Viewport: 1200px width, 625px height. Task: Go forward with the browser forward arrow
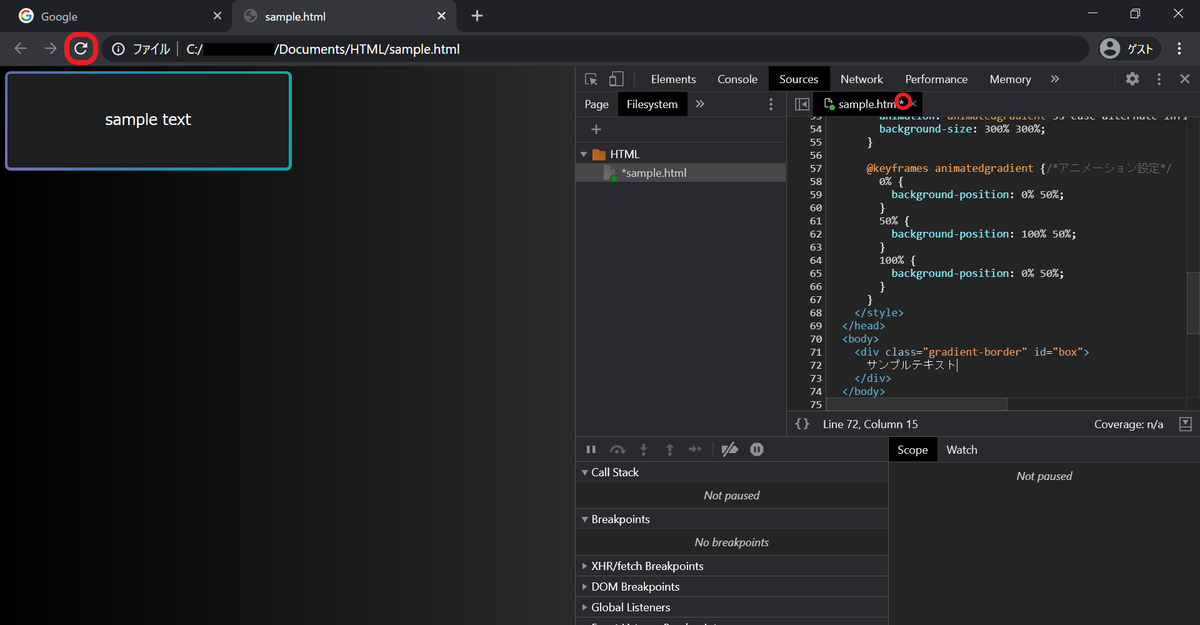50,48
